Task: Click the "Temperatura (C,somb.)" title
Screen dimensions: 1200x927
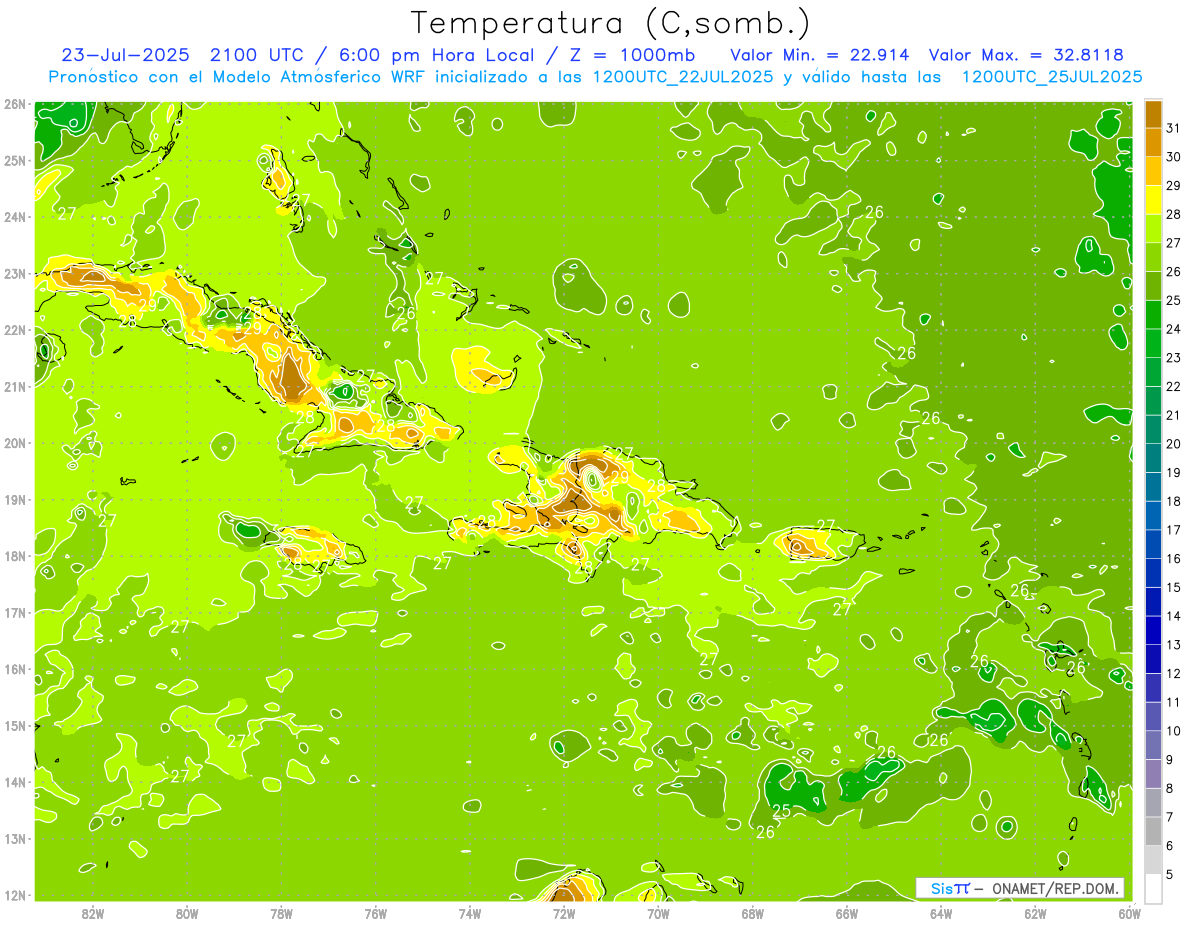Action: click(x=611, y=24)
